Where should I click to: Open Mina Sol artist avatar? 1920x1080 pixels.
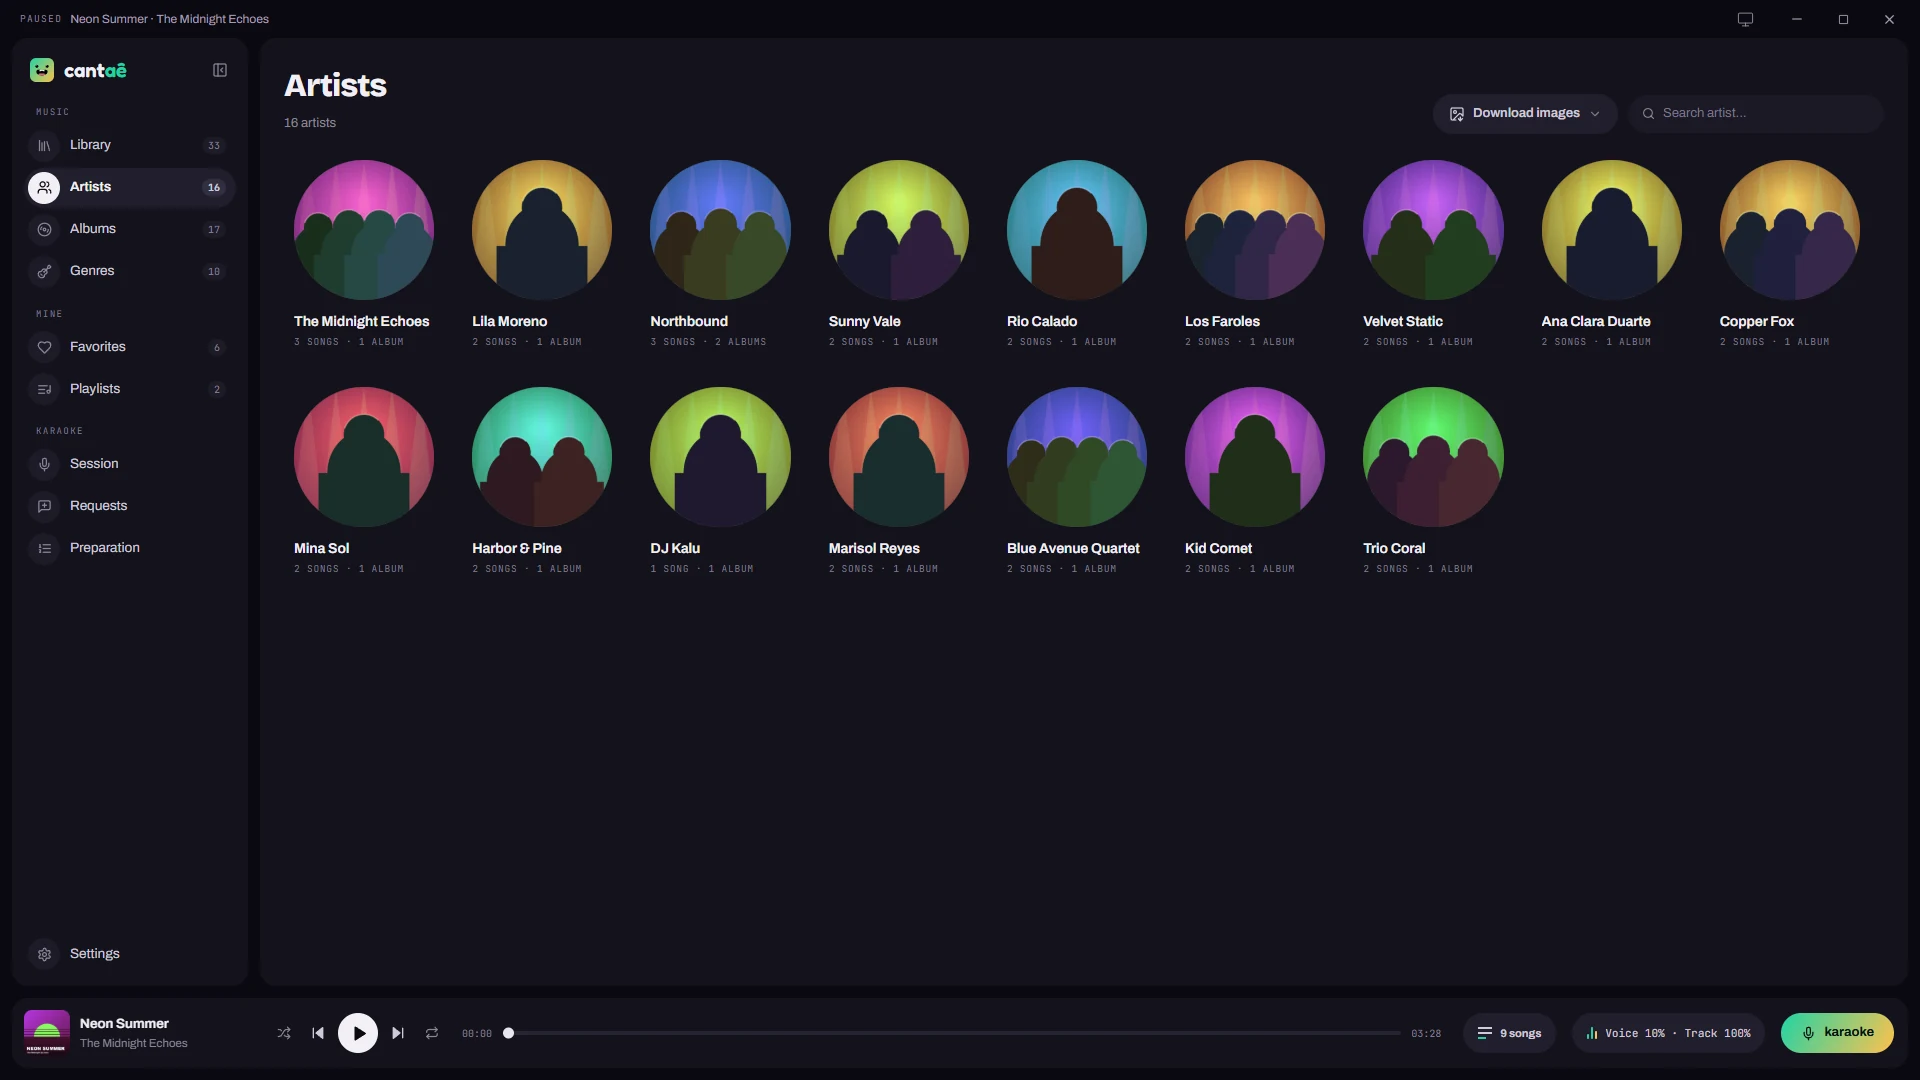[364, 457]
